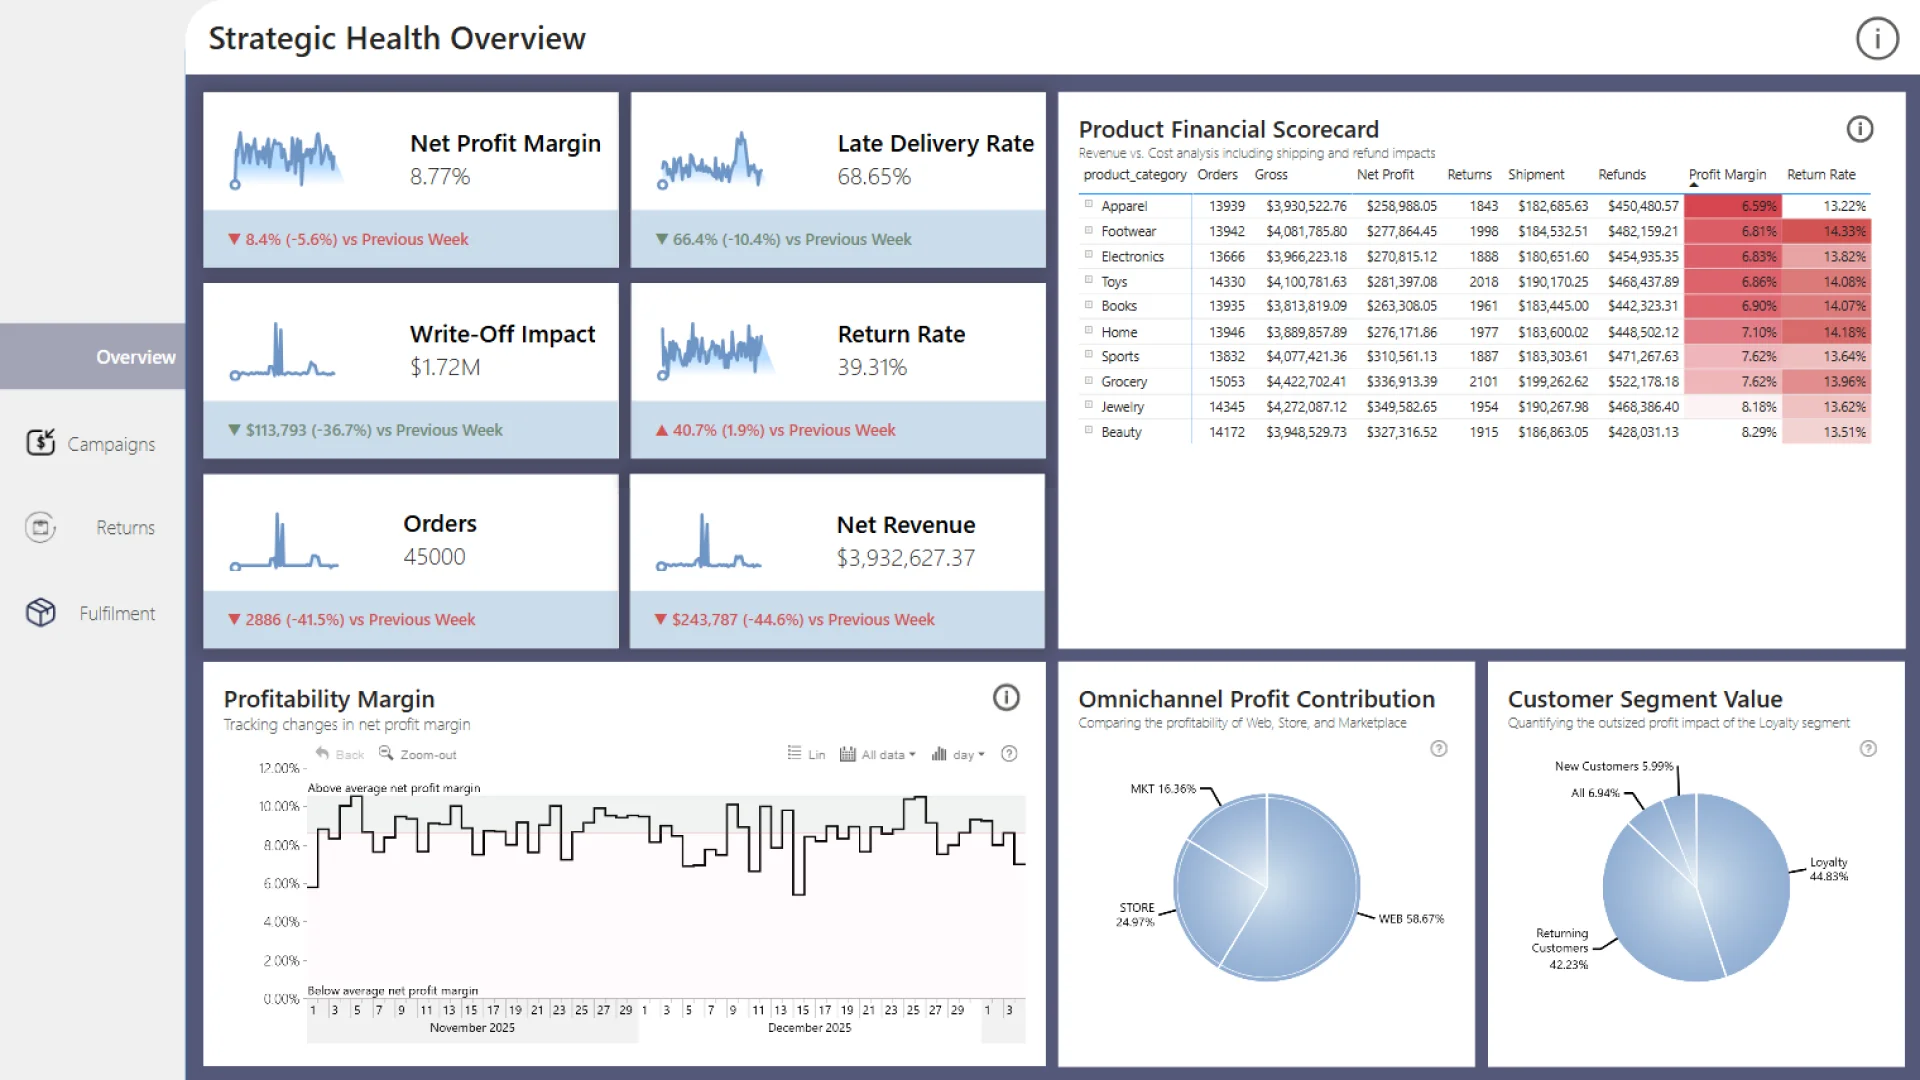Sort by Return Rate column header
This screenshot has height=1080, width=1920.
pos(1820,175)
